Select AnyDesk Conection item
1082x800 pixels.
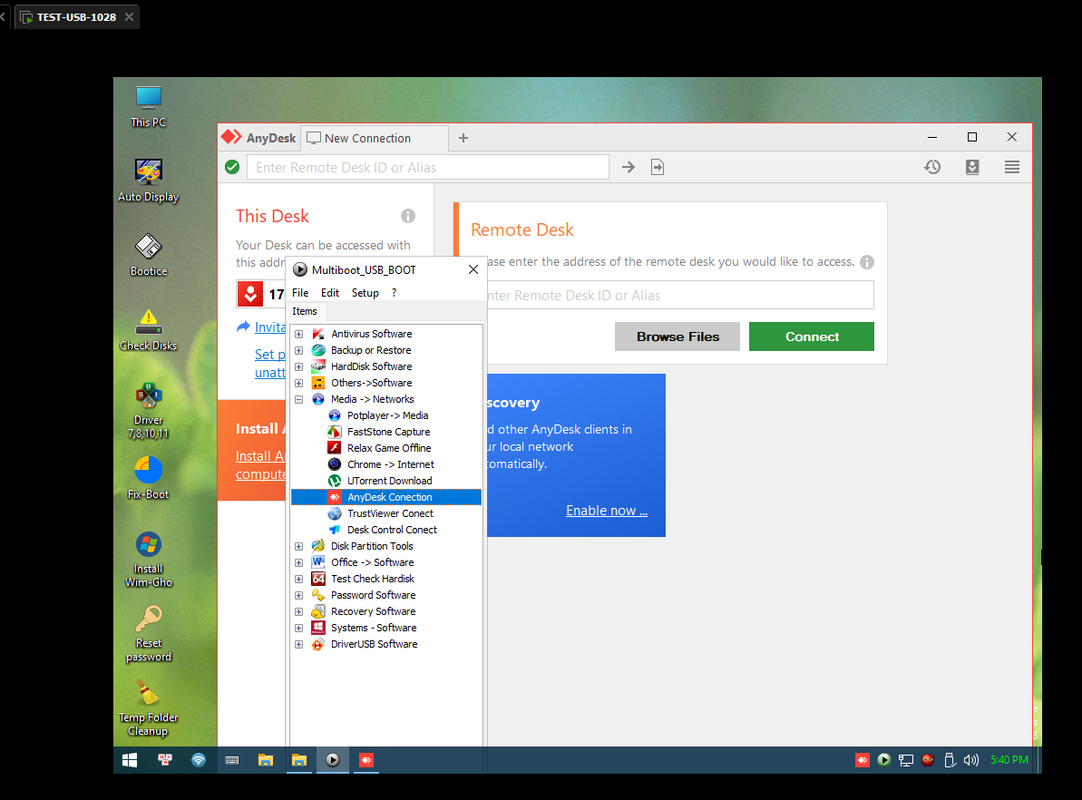pos(386,497)
